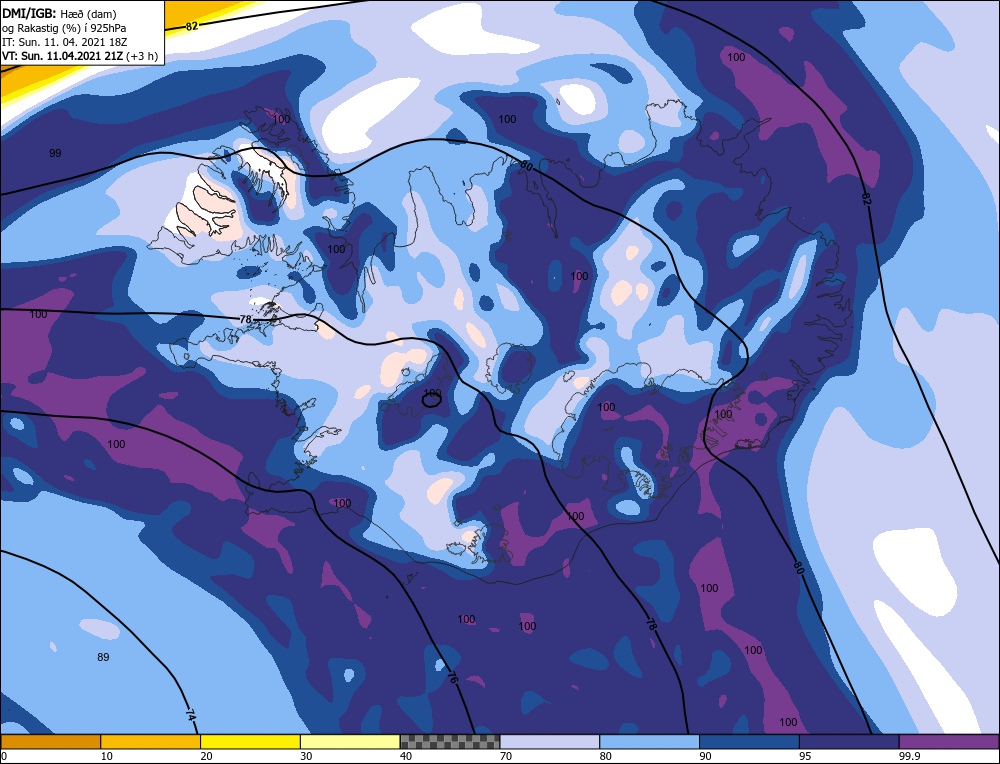The width and height of the screenshot is (1000, 764).
Task: Select the purple legend swatch above 99.9
Action: [949, 741]
